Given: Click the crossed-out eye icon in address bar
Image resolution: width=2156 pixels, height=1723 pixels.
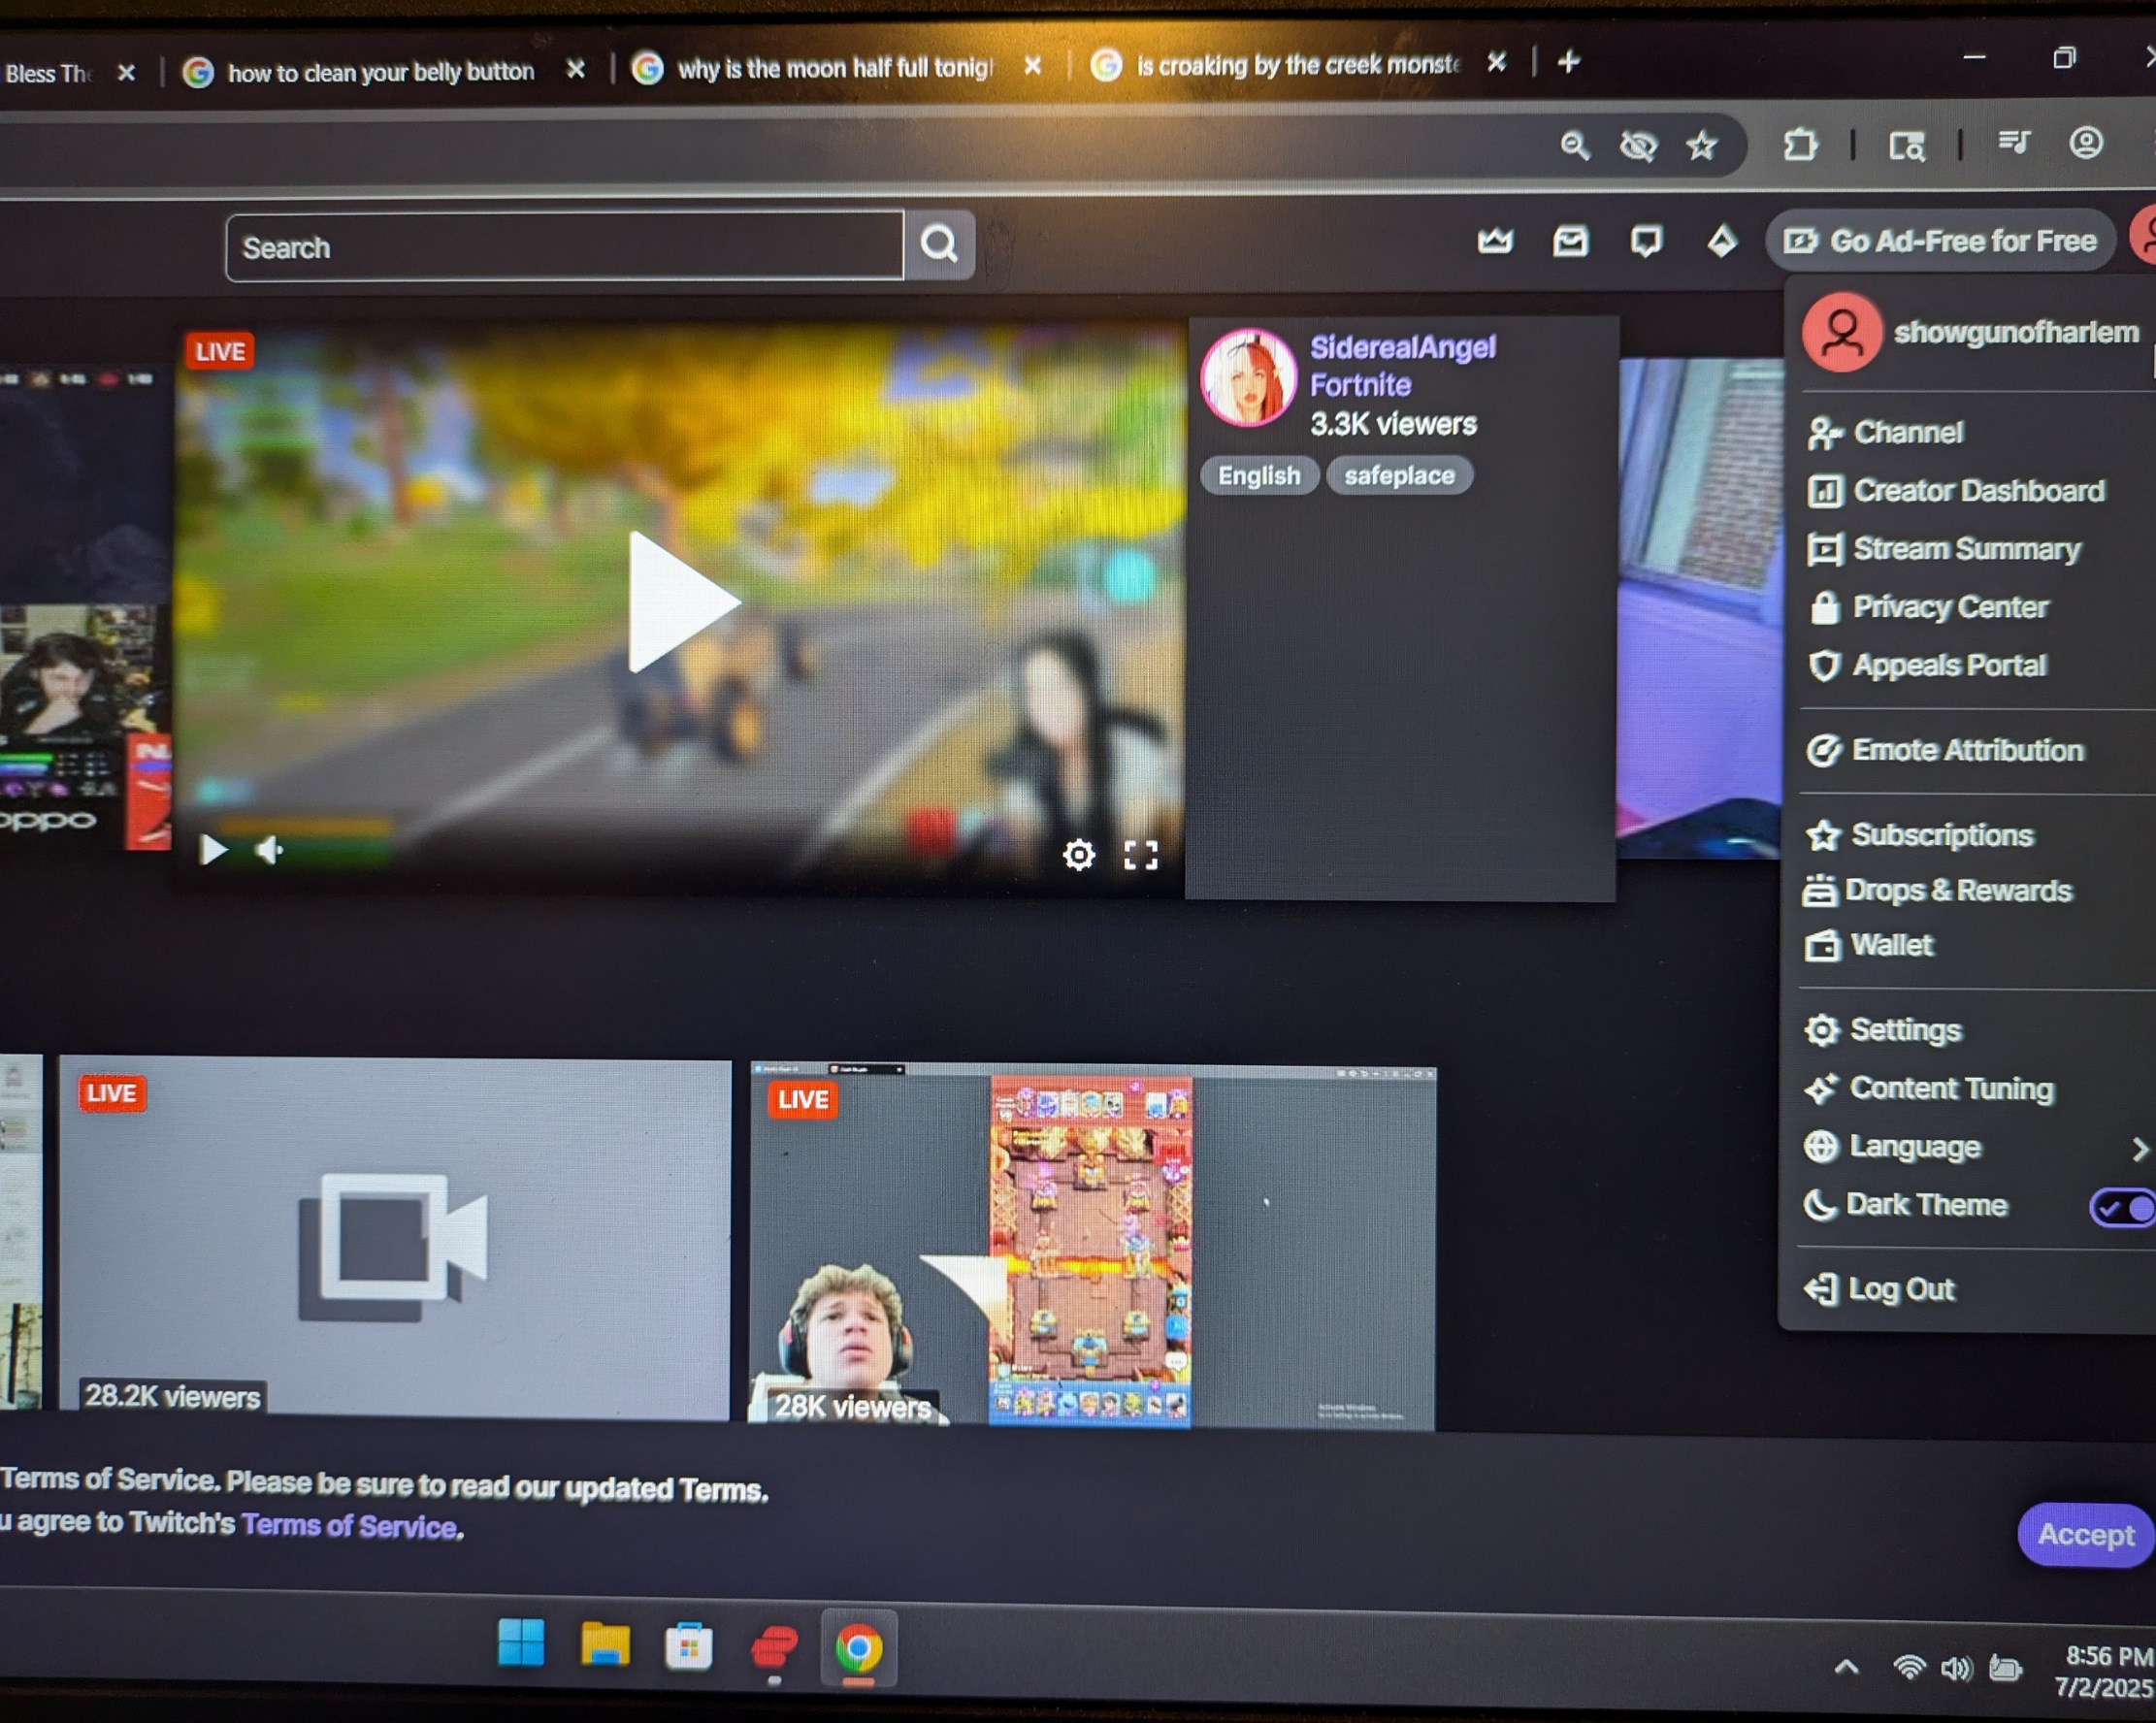Looking at the screenshot, I should tap(1638, 146).
